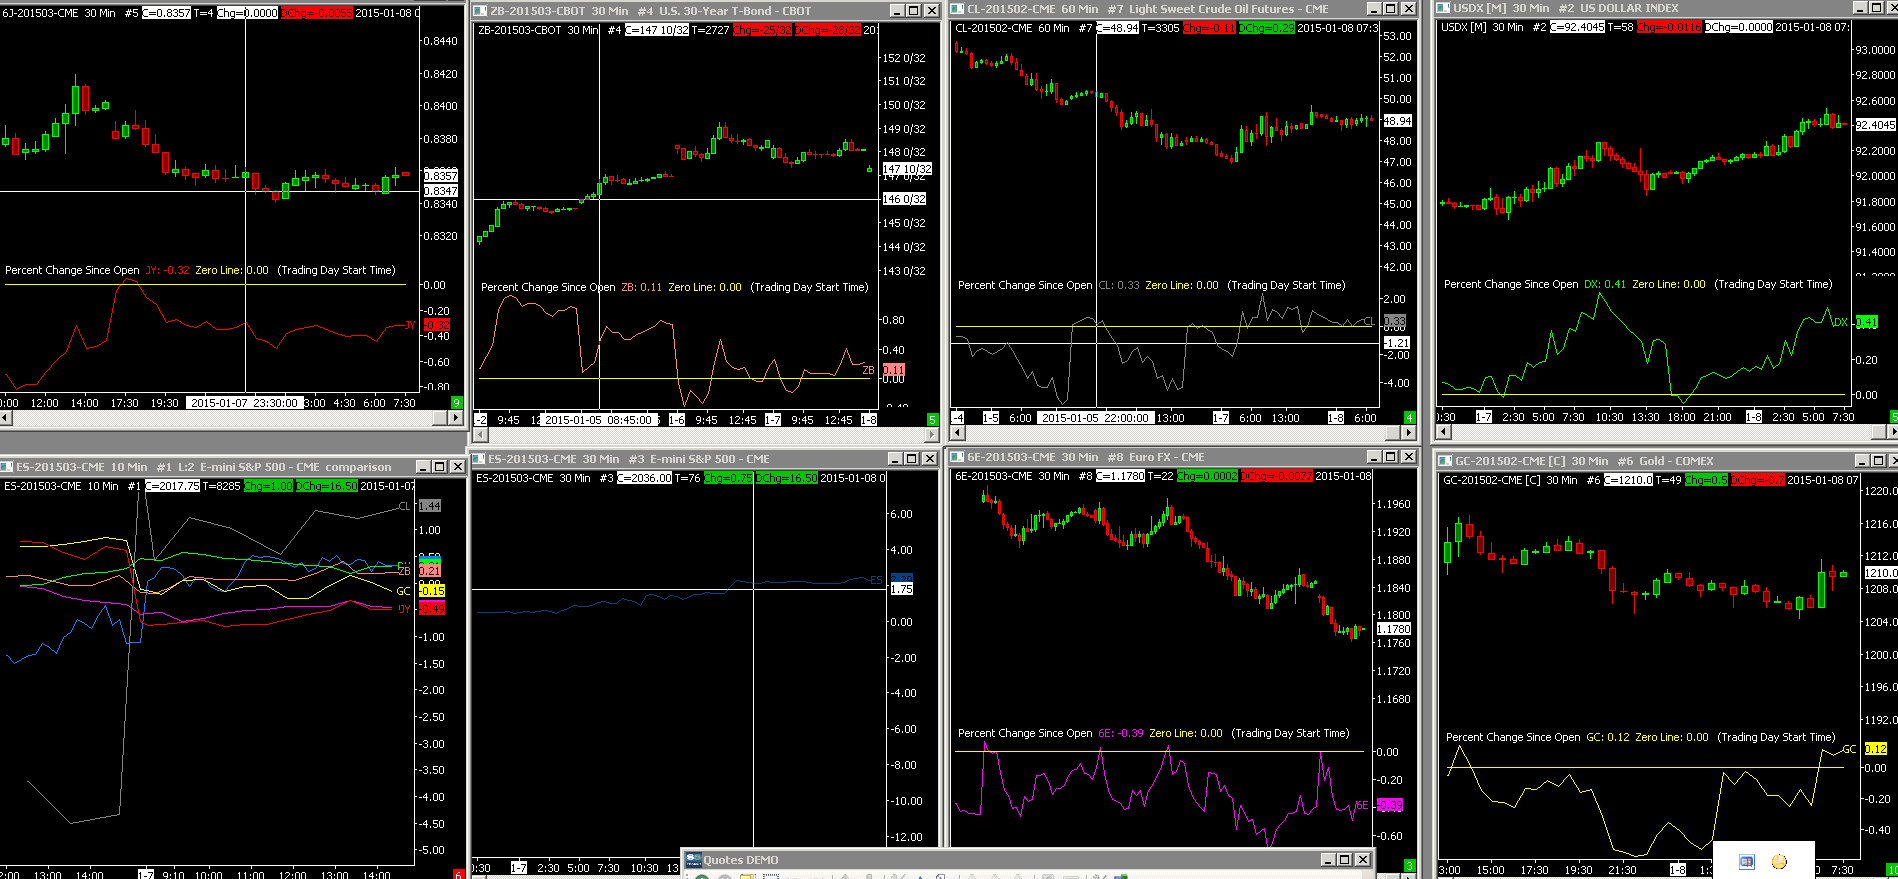Viewport: 1898px width, 879px height.
Task: Click left scroll arrow of USDX chart
Action: [1443, 432]
